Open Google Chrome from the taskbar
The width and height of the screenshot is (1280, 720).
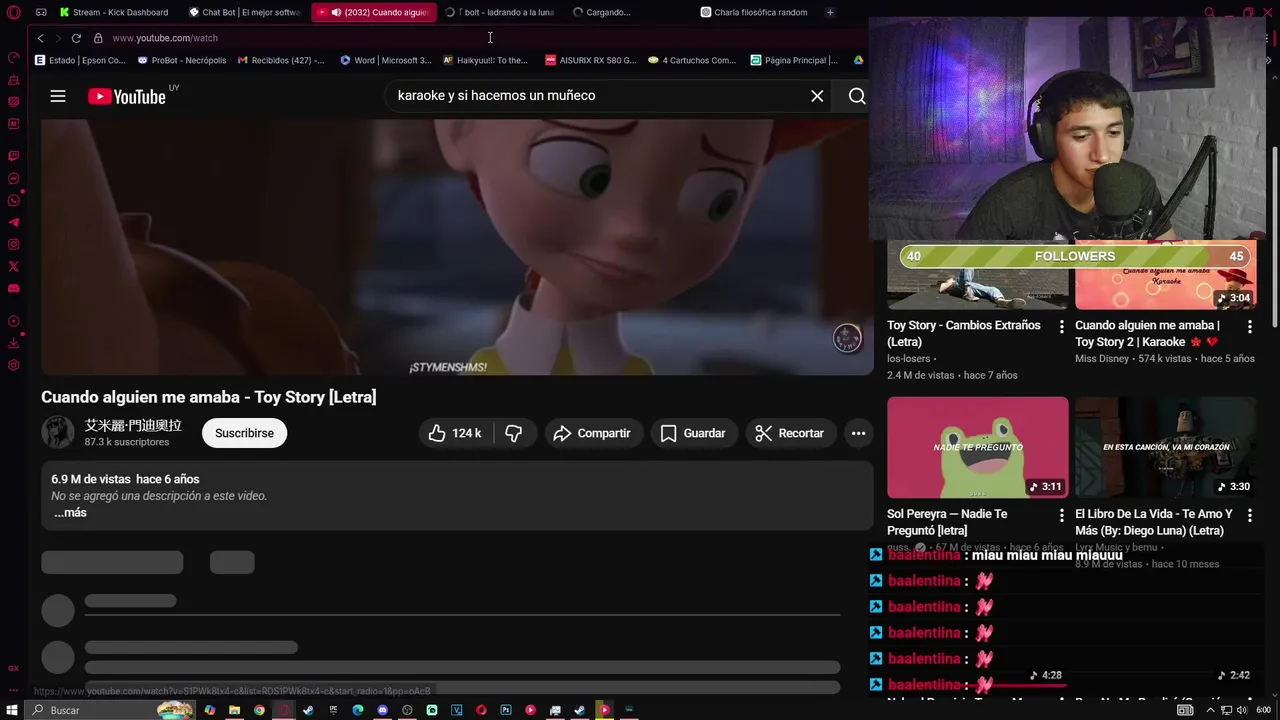(259, 710)
